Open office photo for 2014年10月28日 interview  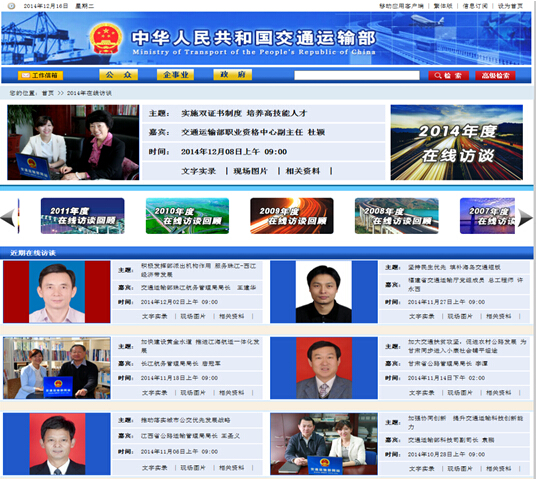click(324, 444)
